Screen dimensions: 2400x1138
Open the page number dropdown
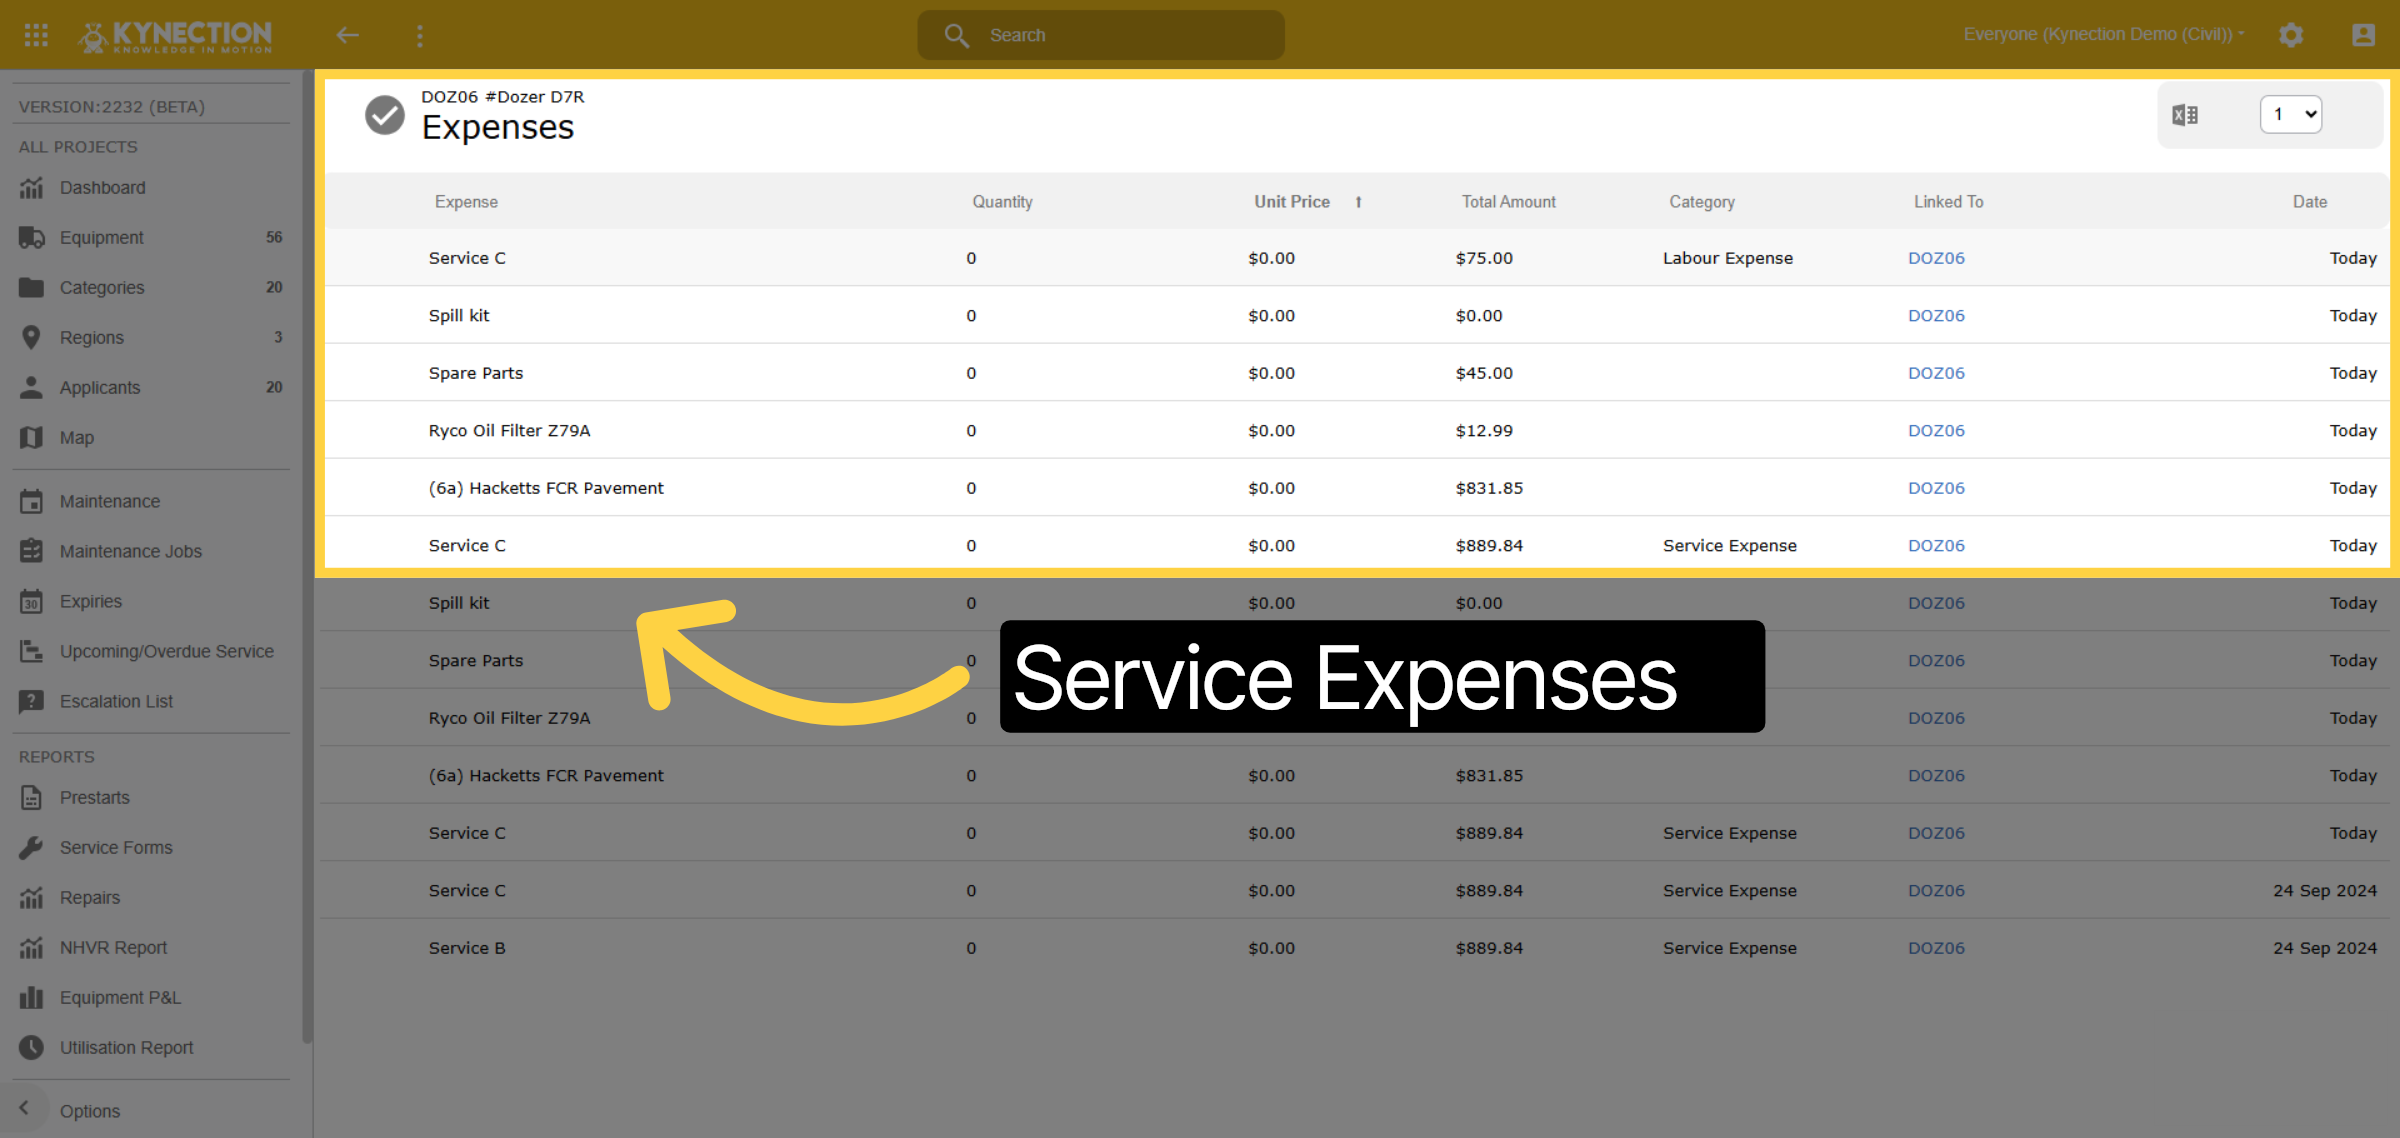[2290, 114]
